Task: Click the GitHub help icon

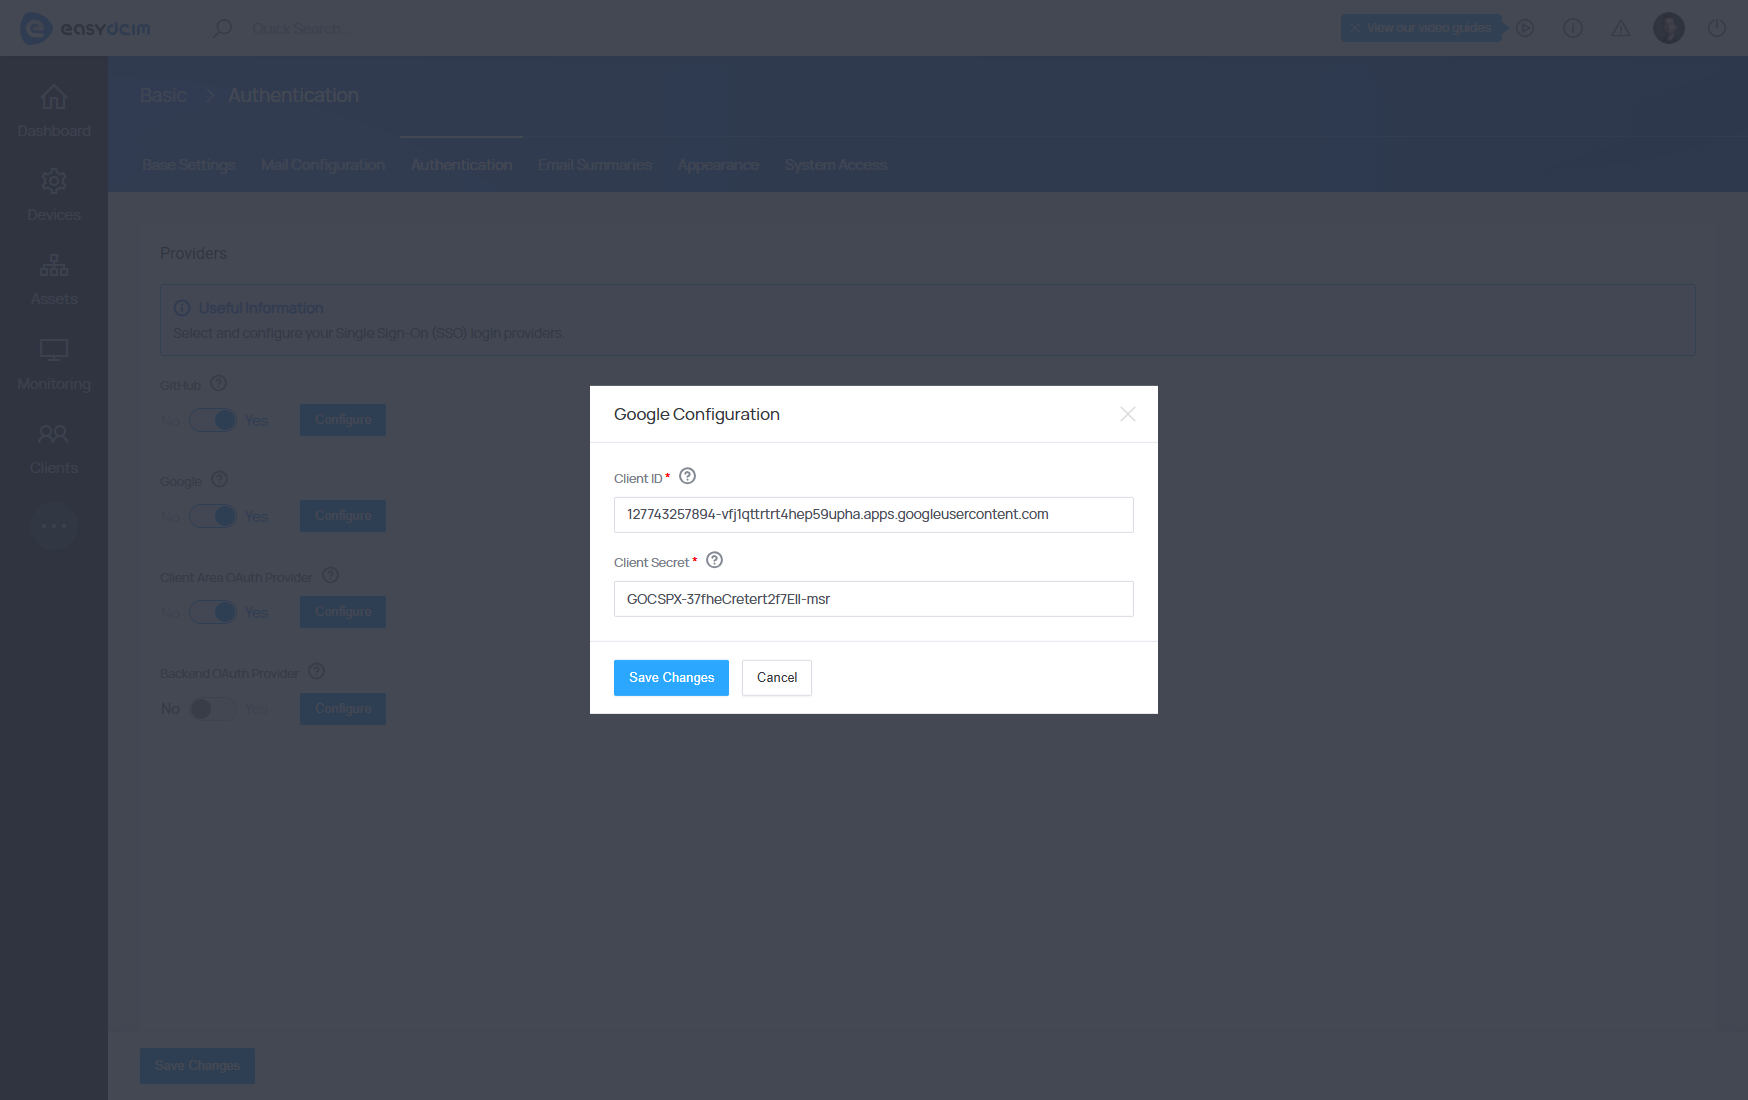Action: coord(219,383)
